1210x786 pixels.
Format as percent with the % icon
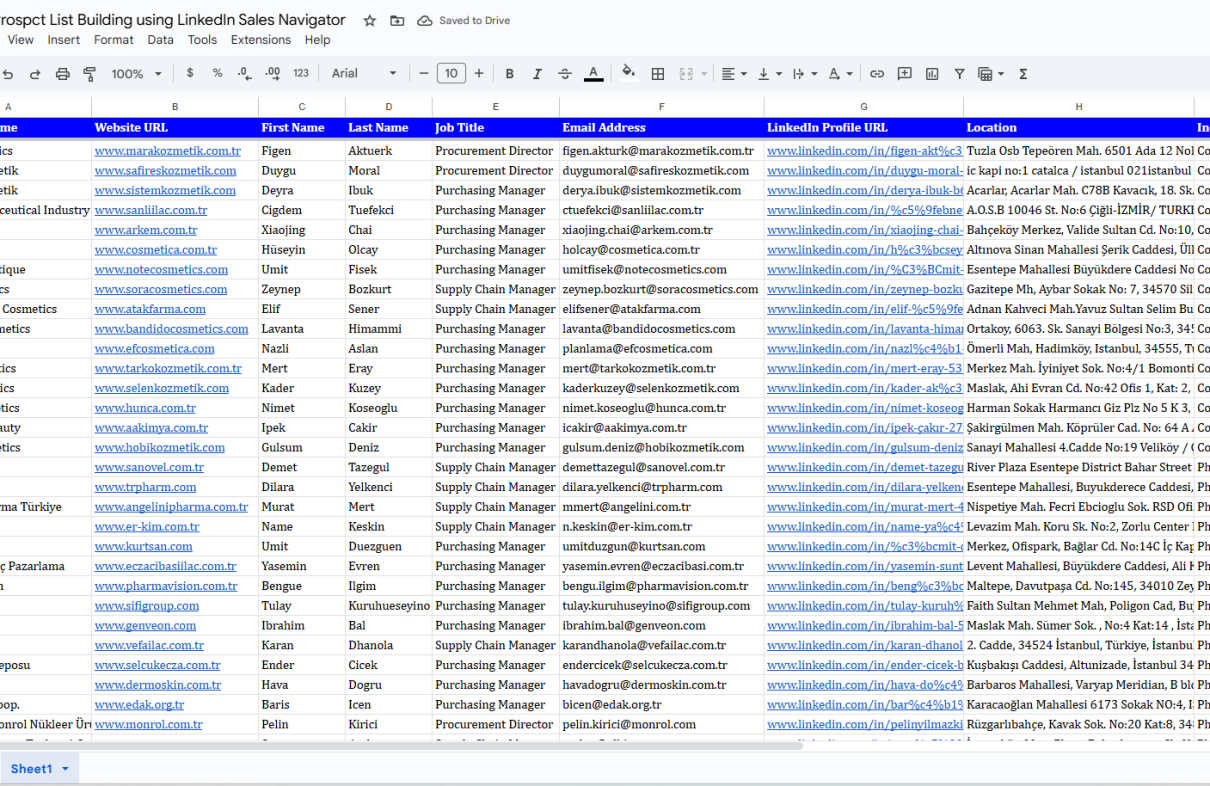point(217,73)
